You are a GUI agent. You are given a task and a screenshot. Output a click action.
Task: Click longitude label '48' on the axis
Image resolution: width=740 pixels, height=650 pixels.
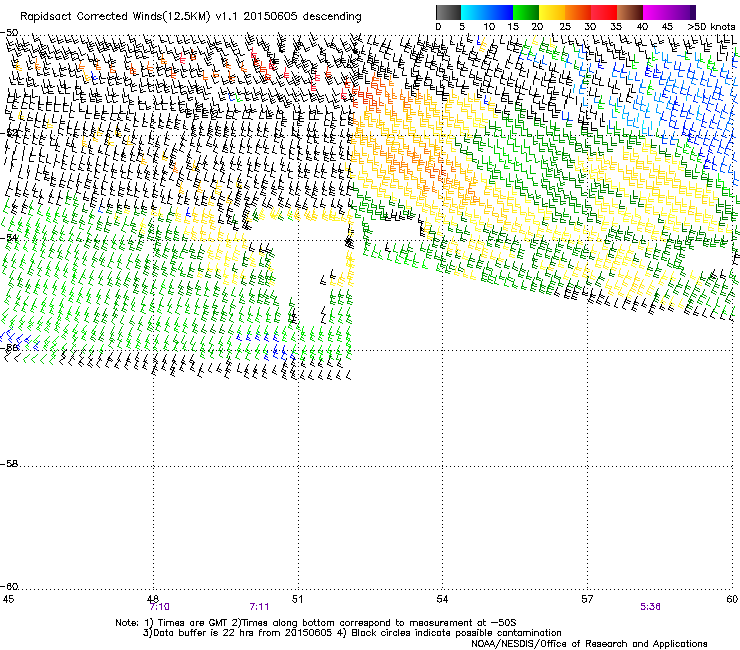pyautogui.click(x=152, y=599)
